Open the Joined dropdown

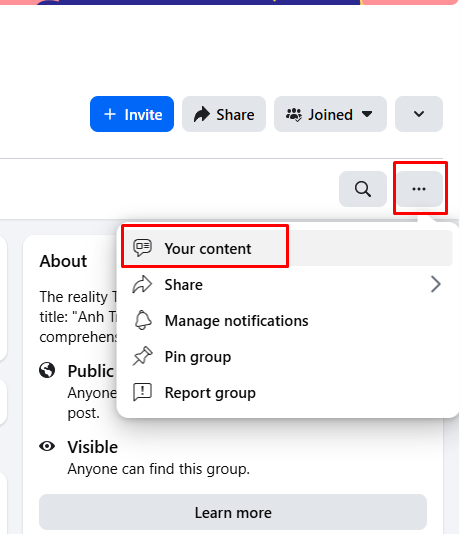[330, 114]
